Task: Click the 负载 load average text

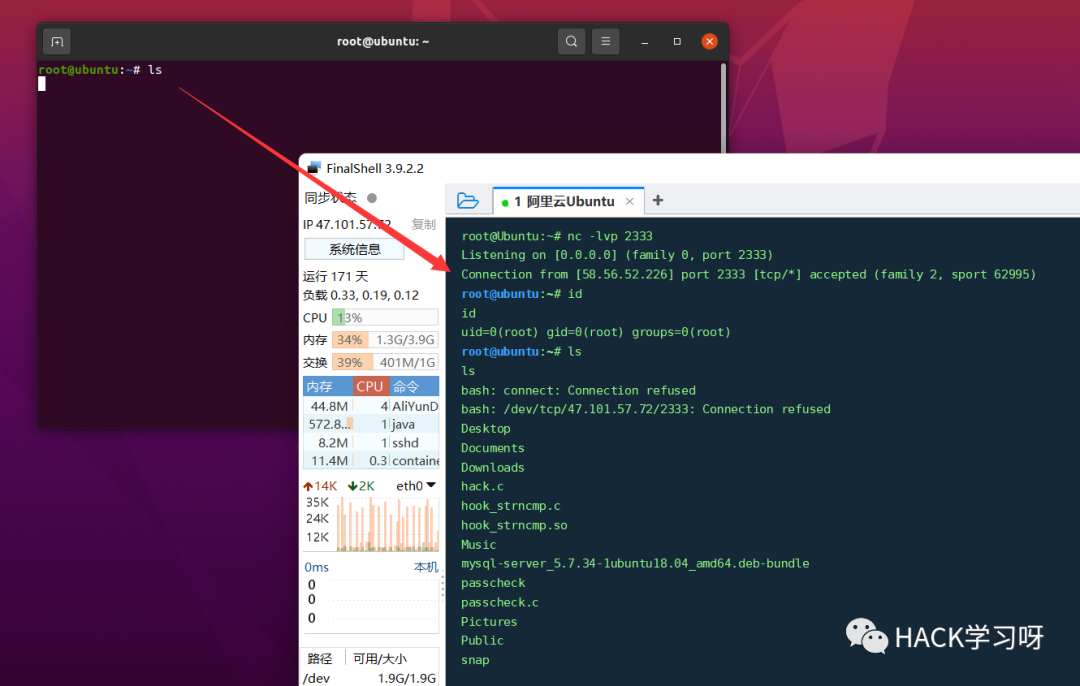Action: (x=361, y=295)
